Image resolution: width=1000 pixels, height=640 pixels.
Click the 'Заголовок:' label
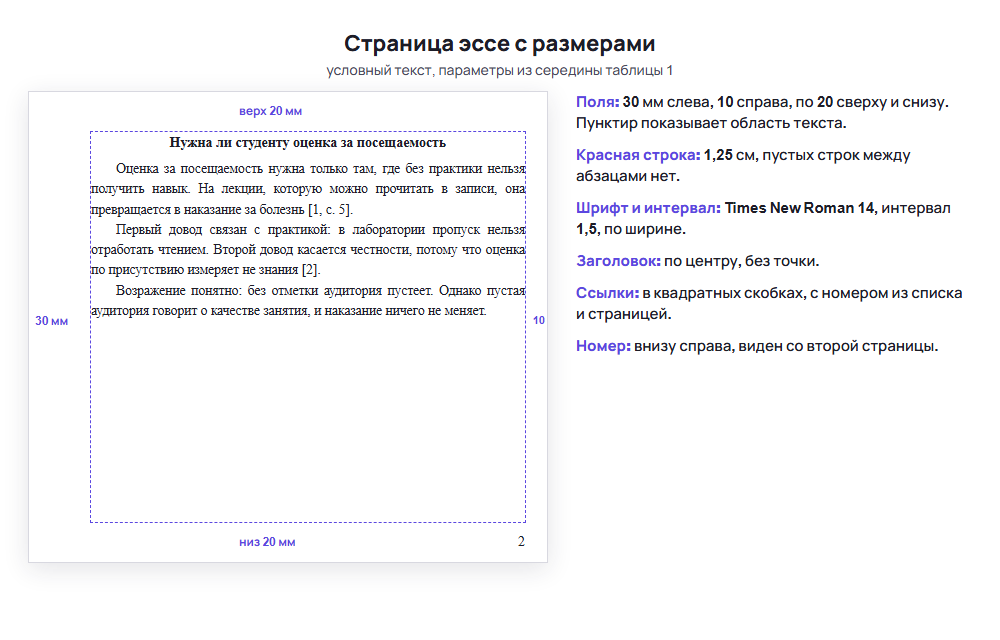click(618, 261)
